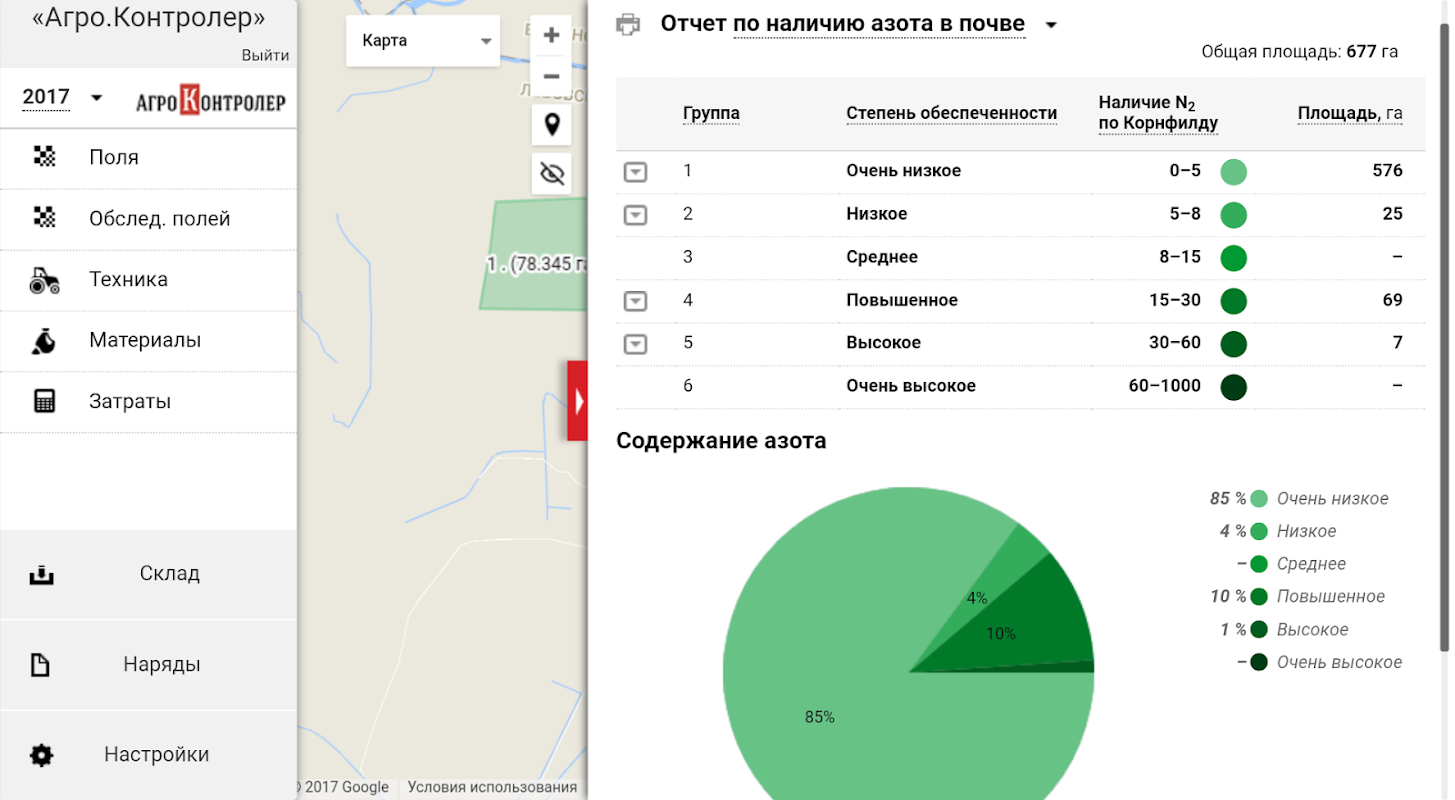Click the Высокое color dot in table

coord(1234,344)
